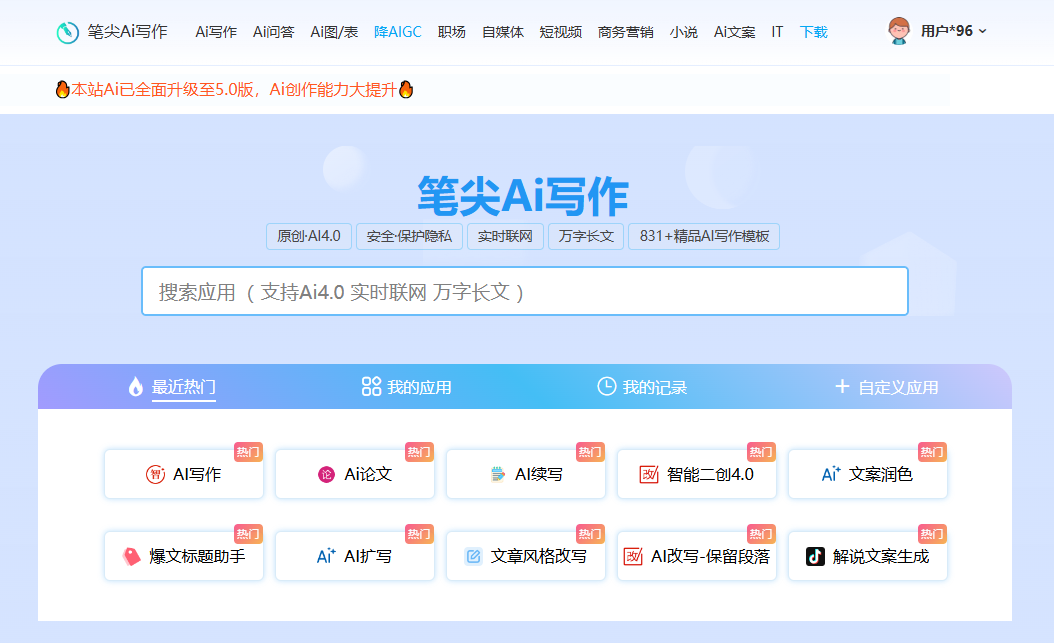Select the 文章风格改写 edit icon
This screenshot has width=1054, height=643.
tap(474, 555)
